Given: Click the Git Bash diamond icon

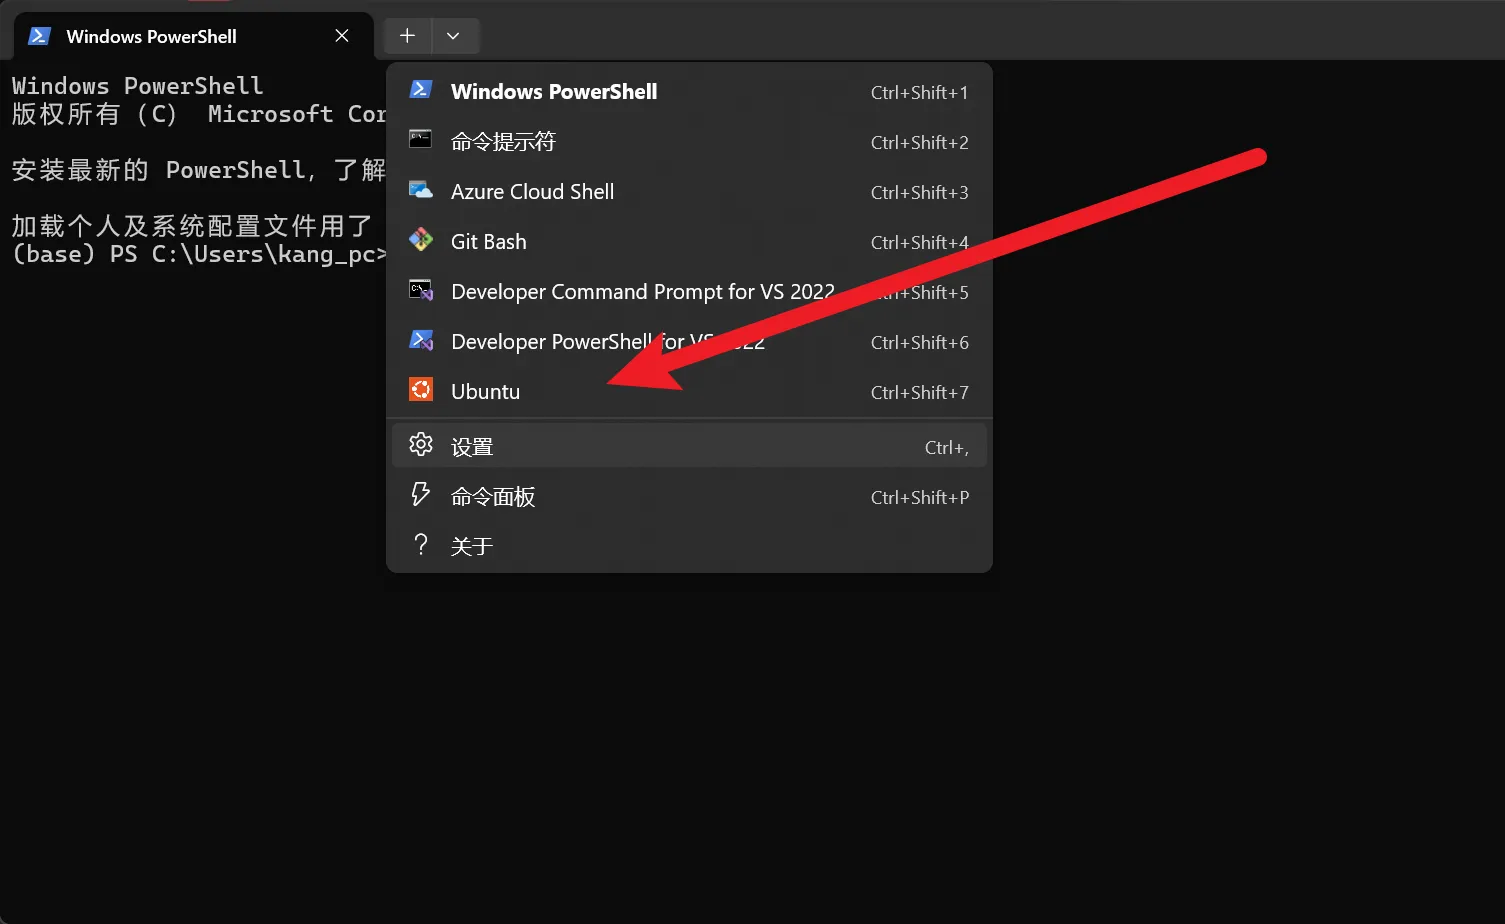Looking at the screenshot, I should point(421,240).
